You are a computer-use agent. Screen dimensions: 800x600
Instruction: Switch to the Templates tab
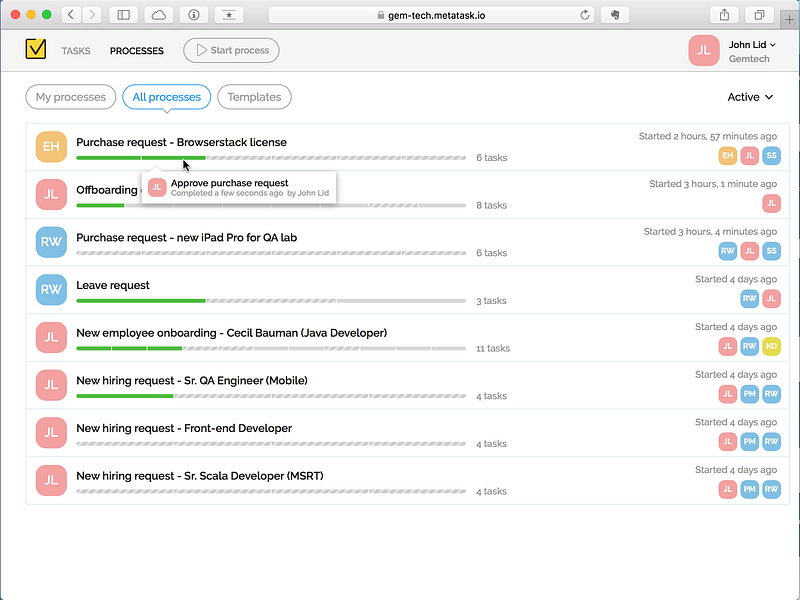point(254,97)
